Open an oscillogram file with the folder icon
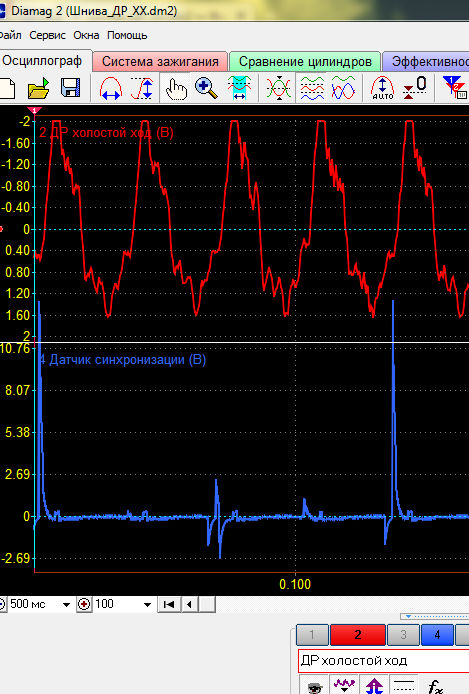The width and height of the screenshot is (469, 694). 38,88
